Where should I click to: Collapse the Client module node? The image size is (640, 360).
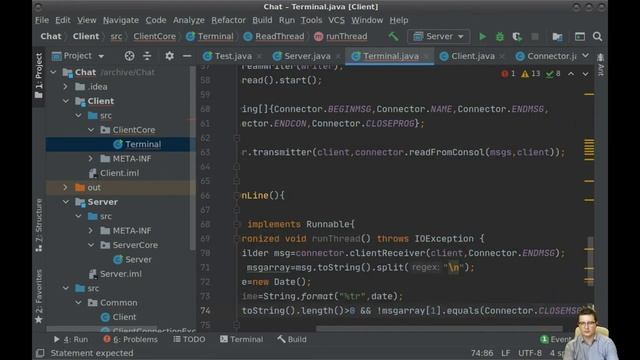point(66,101)
